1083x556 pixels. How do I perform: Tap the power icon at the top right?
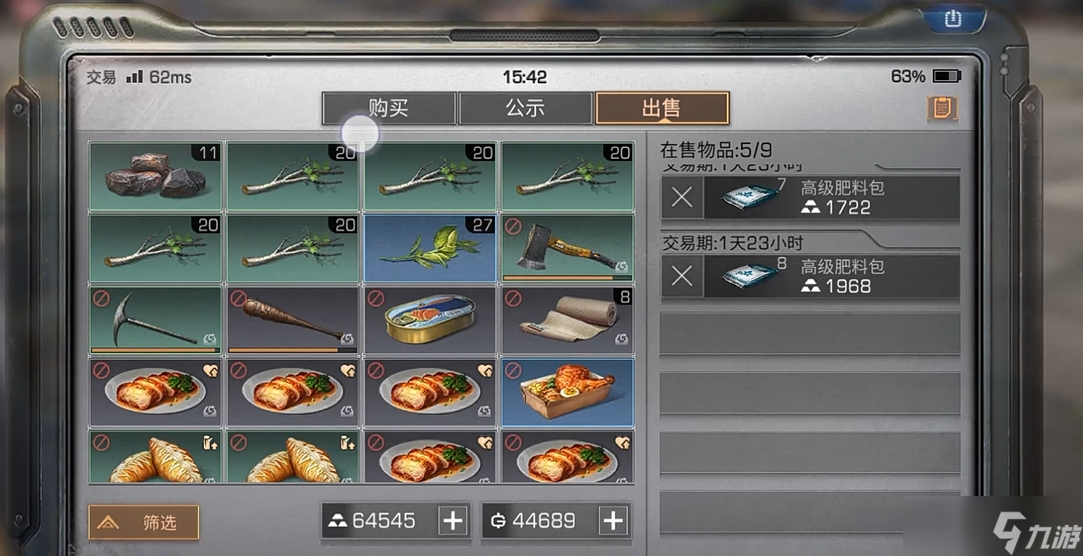pyautogui.click(x=953, y=19)
